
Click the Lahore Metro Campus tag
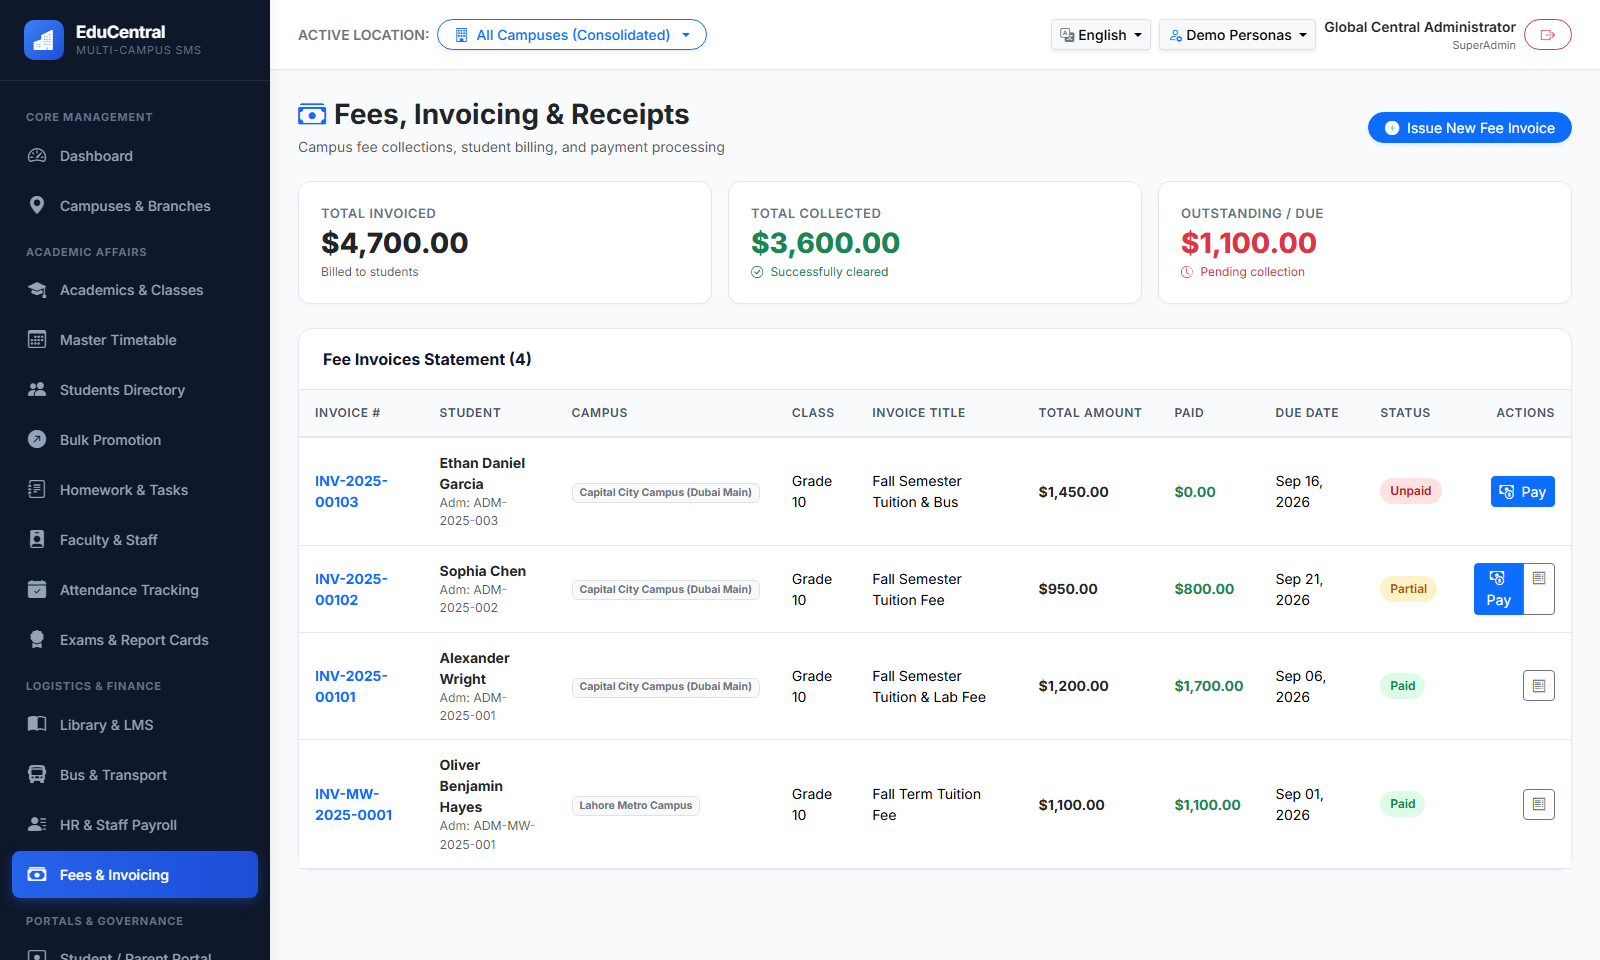(636, 805)
